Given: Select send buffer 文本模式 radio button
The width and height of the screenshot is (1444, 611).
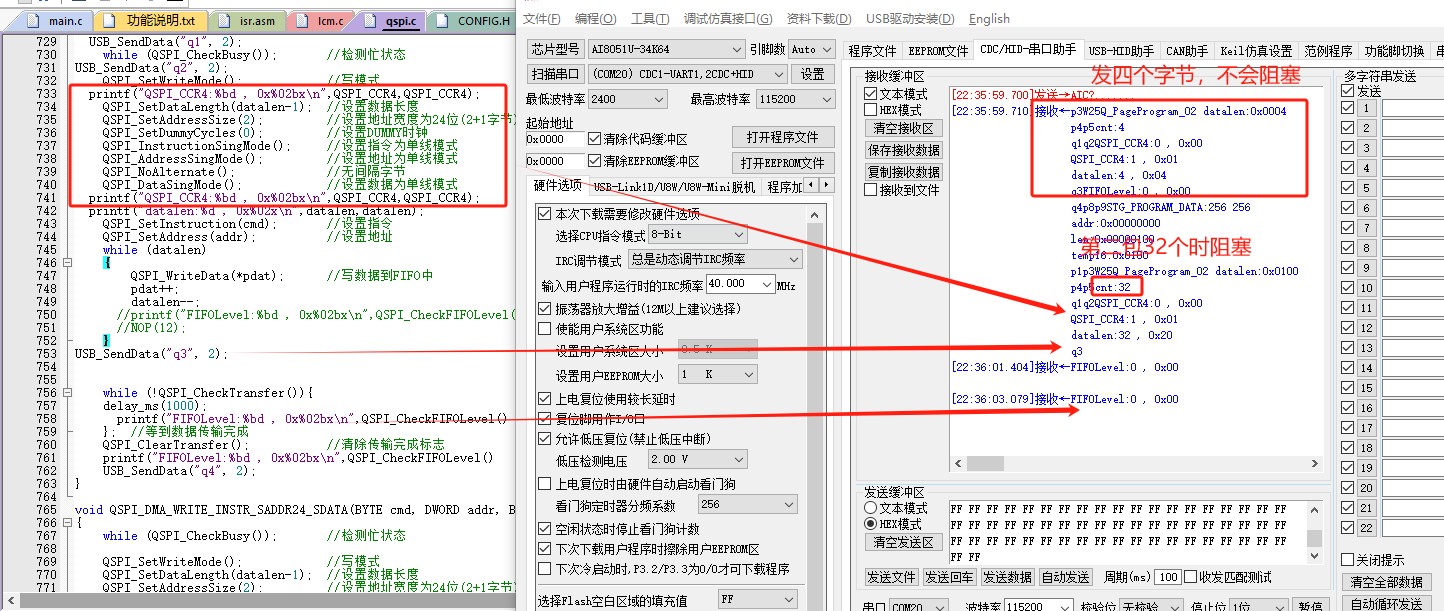Looking at the screenshot, I should click(x=871, y=508).
